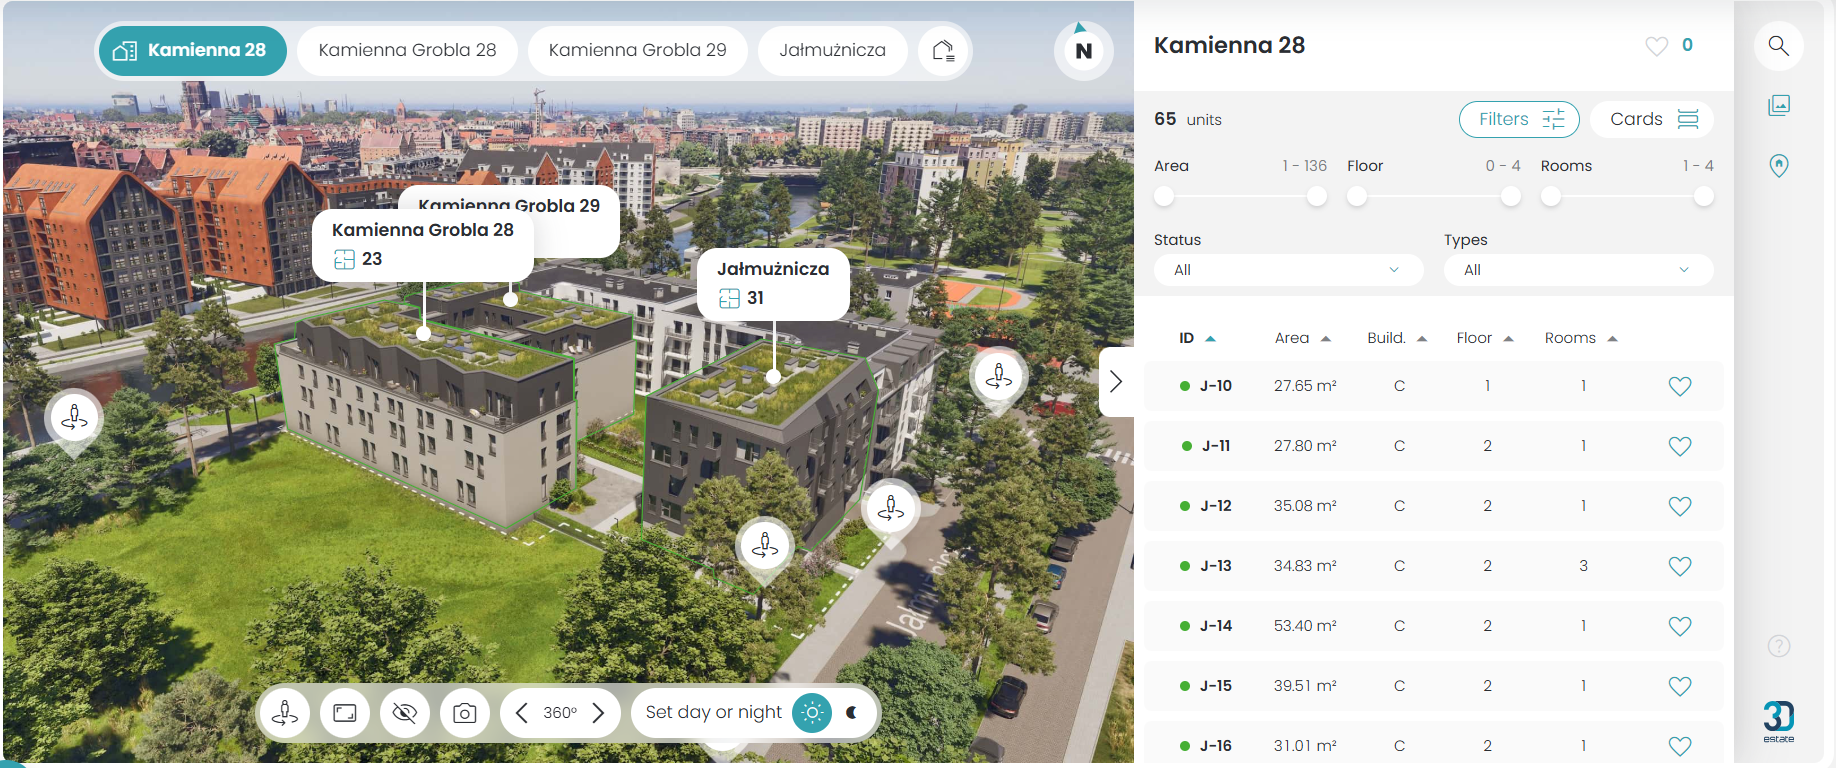The width and height of the screenshot is (1836, 768).
Task: Select unit J-13 row
Action: click(1433, 566)
